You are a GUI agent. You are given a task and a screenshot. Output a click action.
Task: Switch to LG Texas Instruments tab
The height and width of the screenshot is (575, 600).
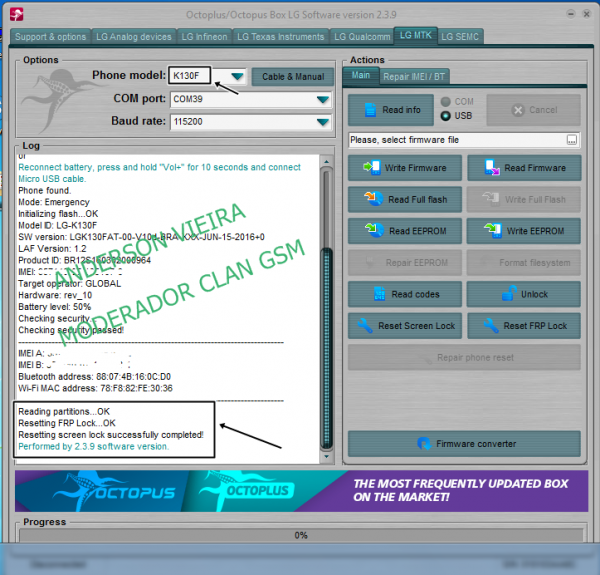pyautogui.click(x=280, y=37)
